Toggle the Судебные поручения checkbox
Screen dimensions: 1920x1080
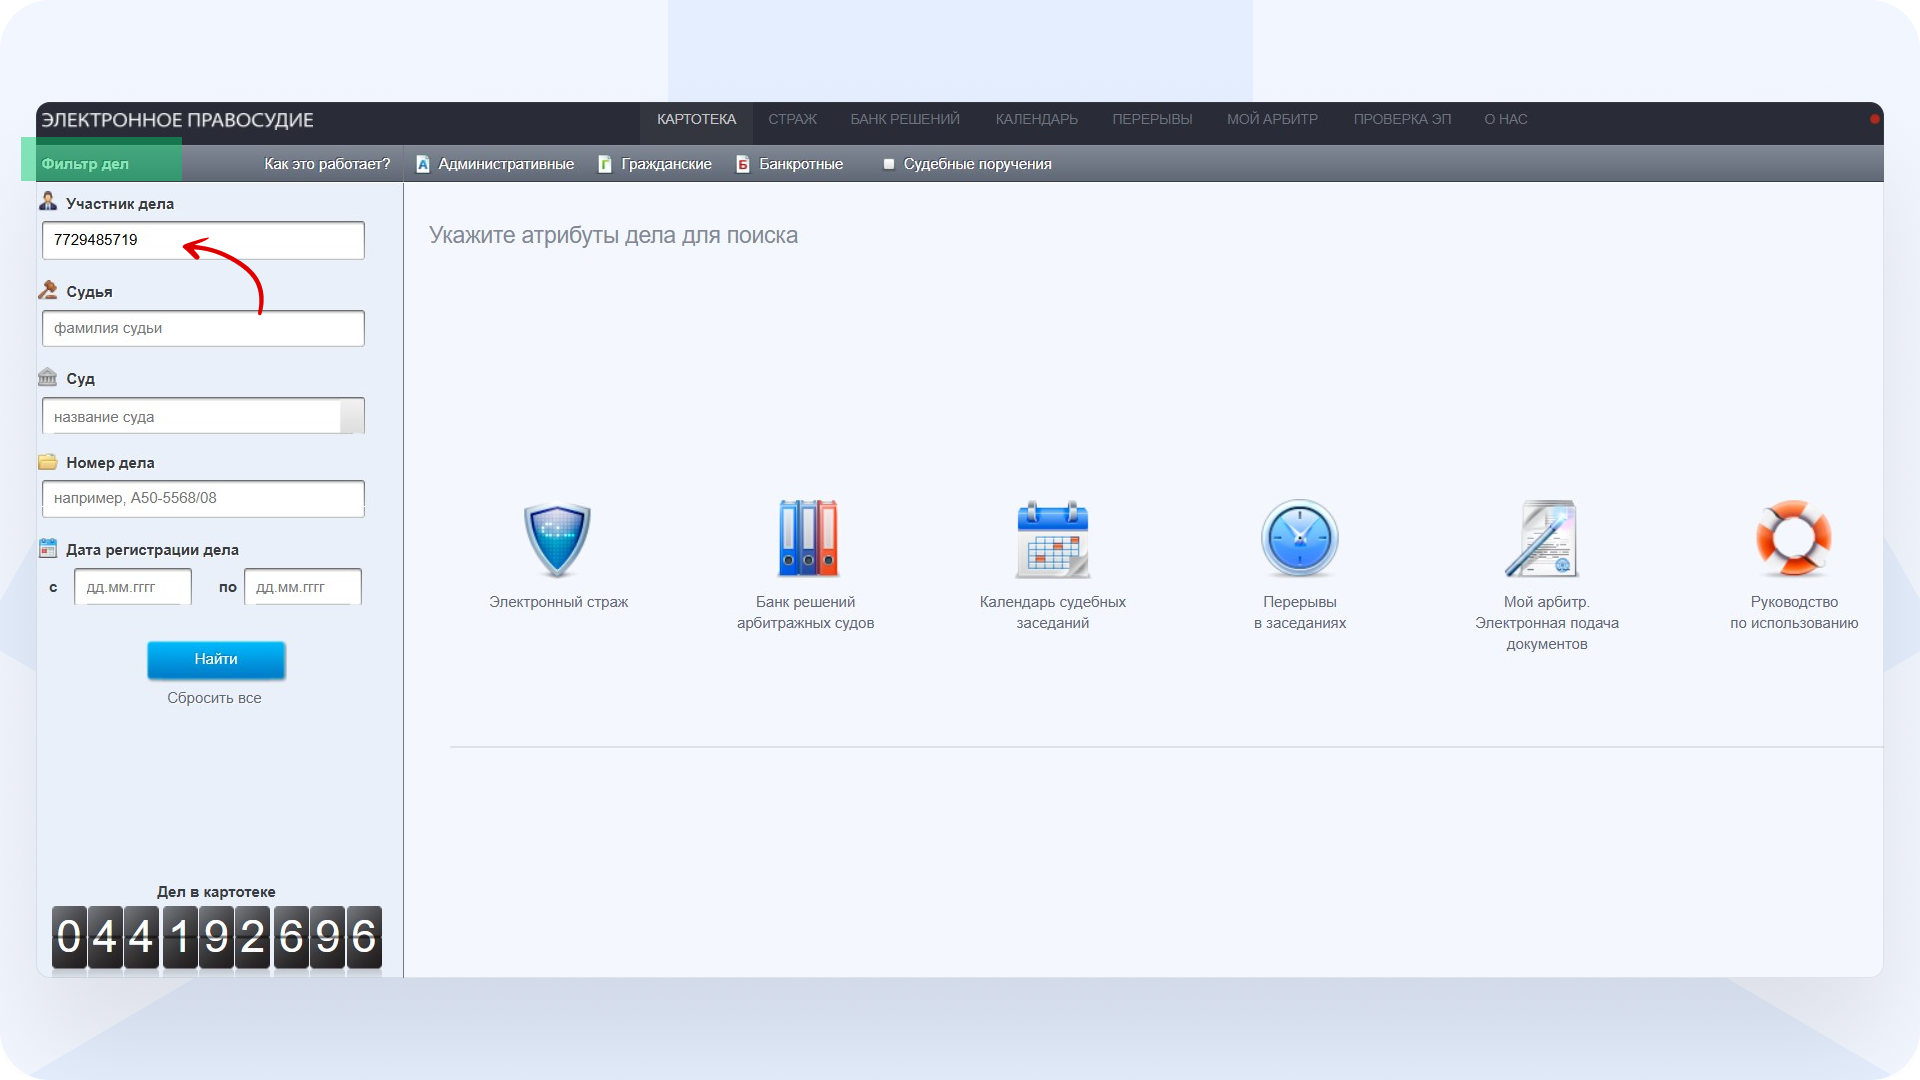888,164
